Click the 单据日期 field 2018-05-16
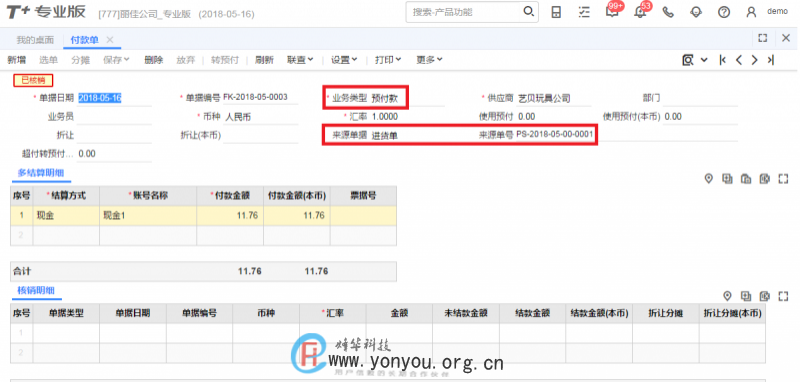The height and width of the screenshot is (382, 800). coord(114,98)
